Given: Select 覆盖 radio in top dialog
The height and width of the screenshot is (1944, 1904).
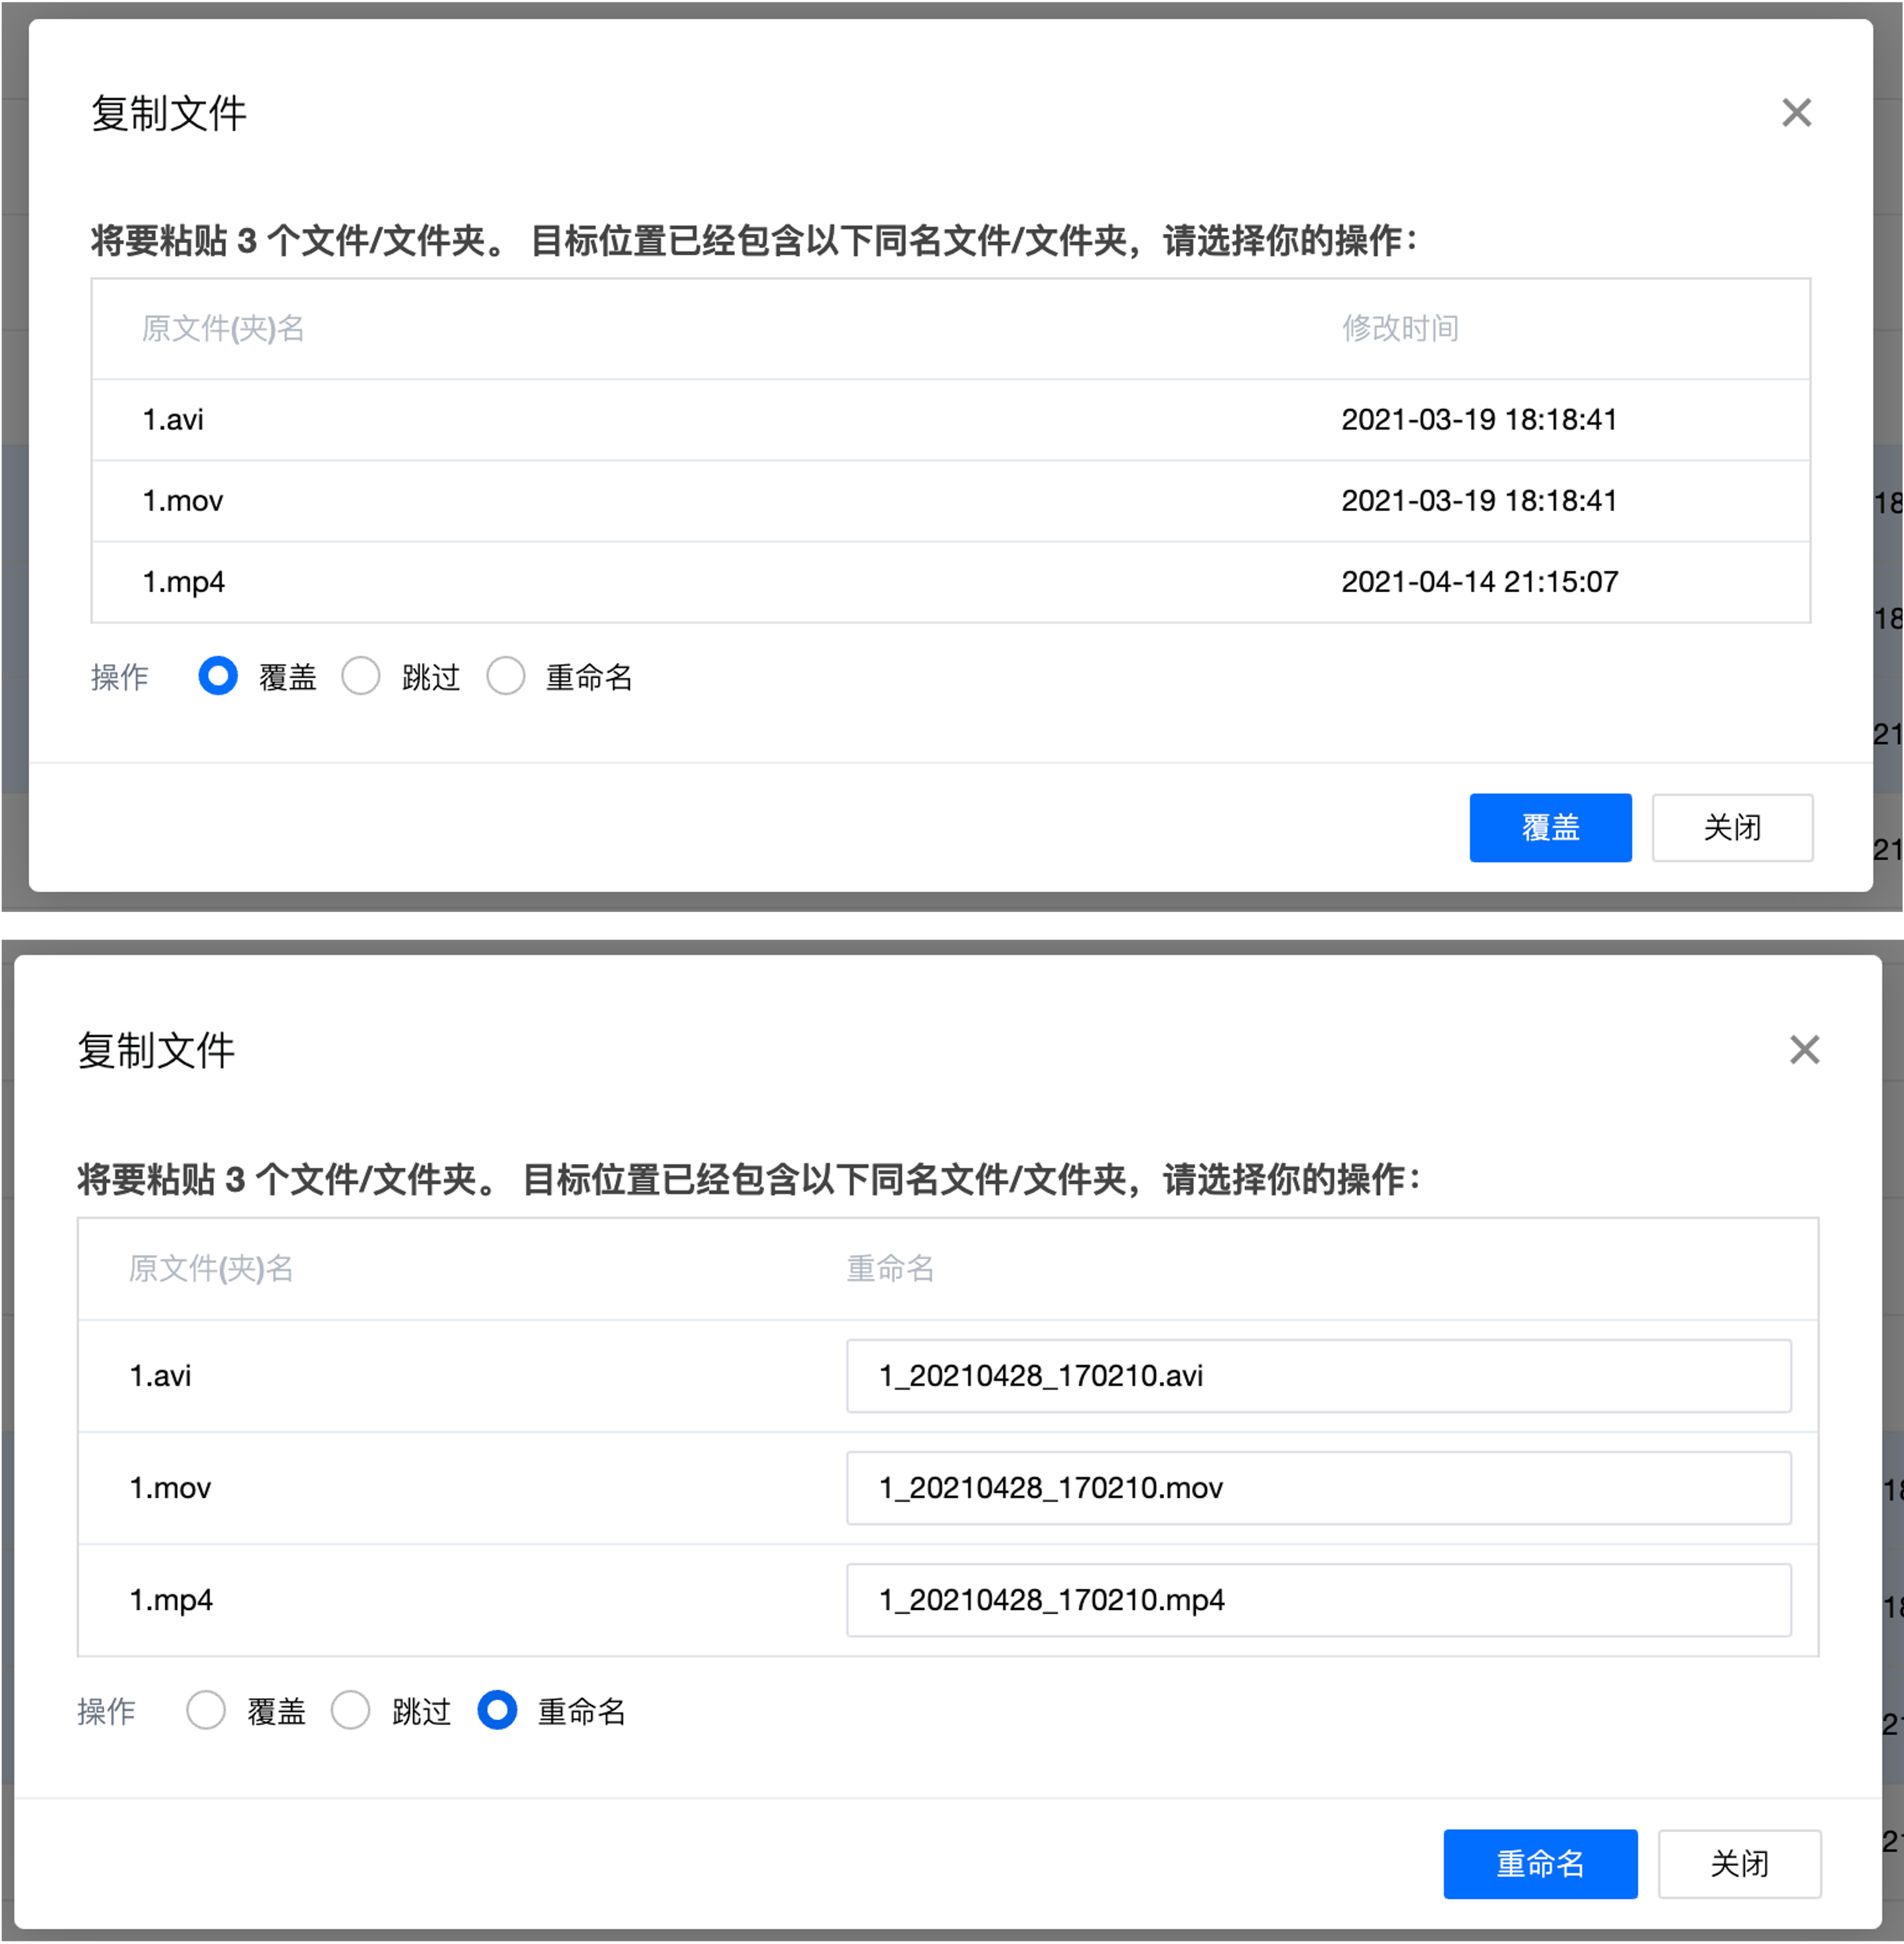Looking at the screenshot, I should click(218, 676).
